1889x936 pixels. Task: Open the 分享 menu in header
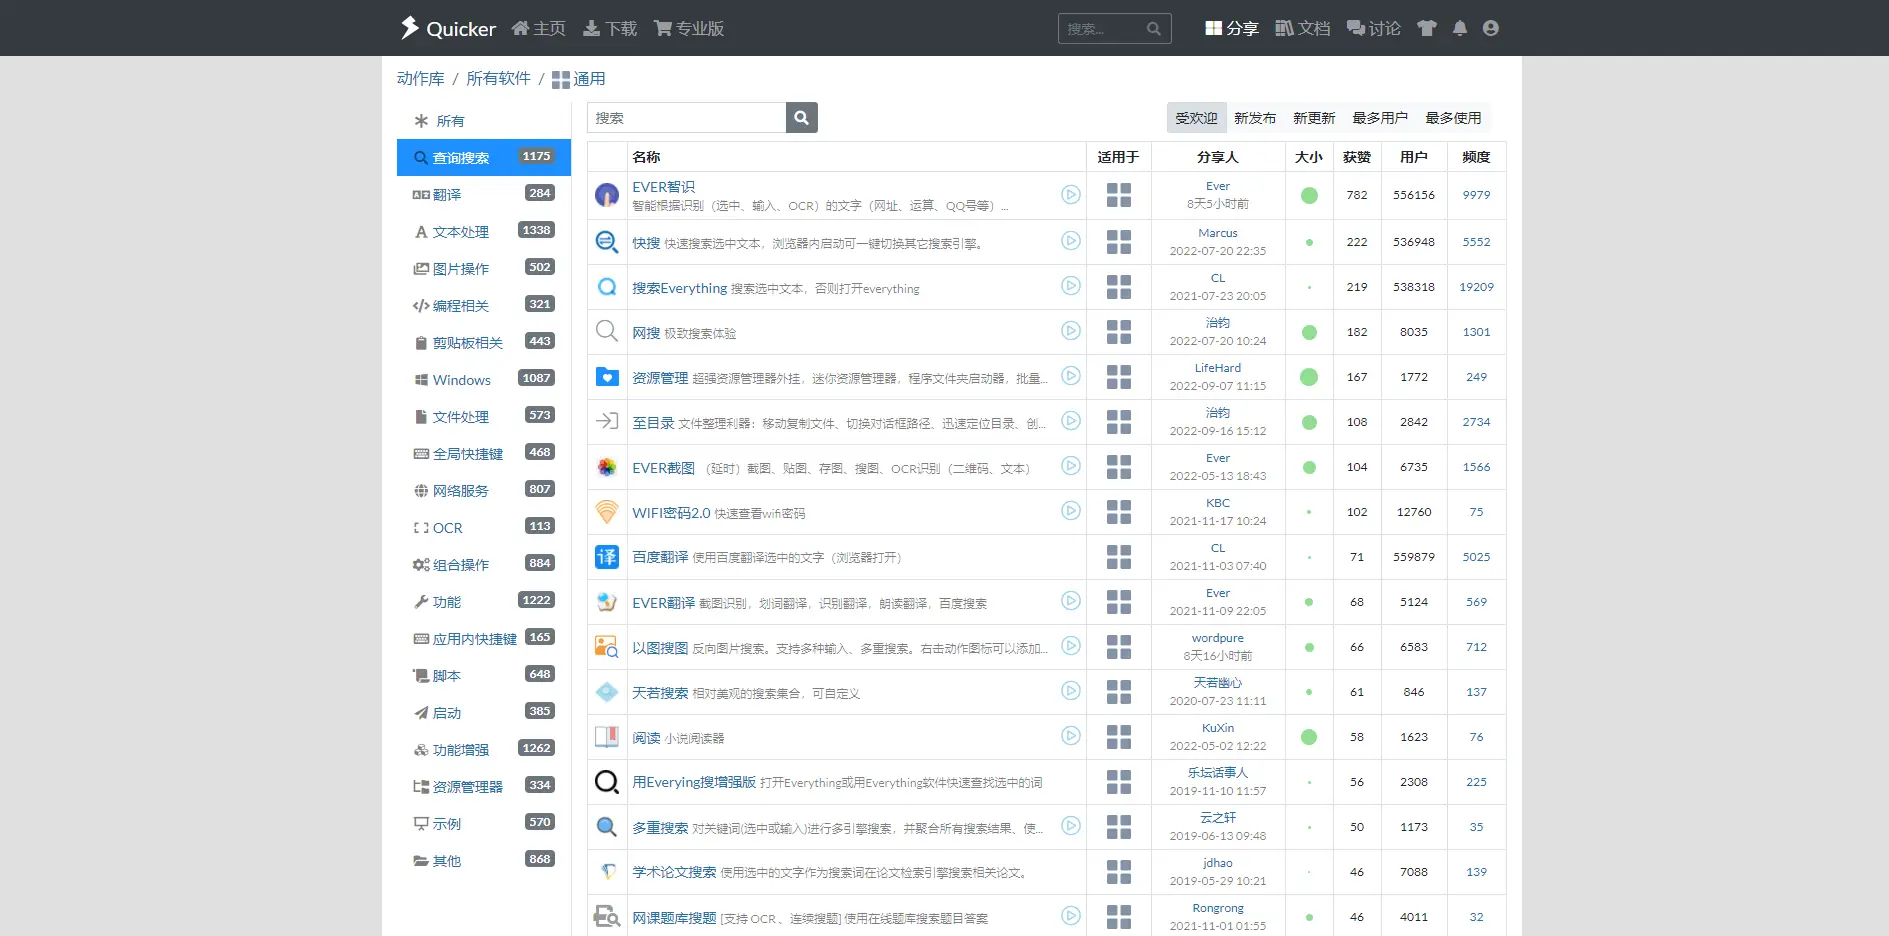(x=1232, y=28)
